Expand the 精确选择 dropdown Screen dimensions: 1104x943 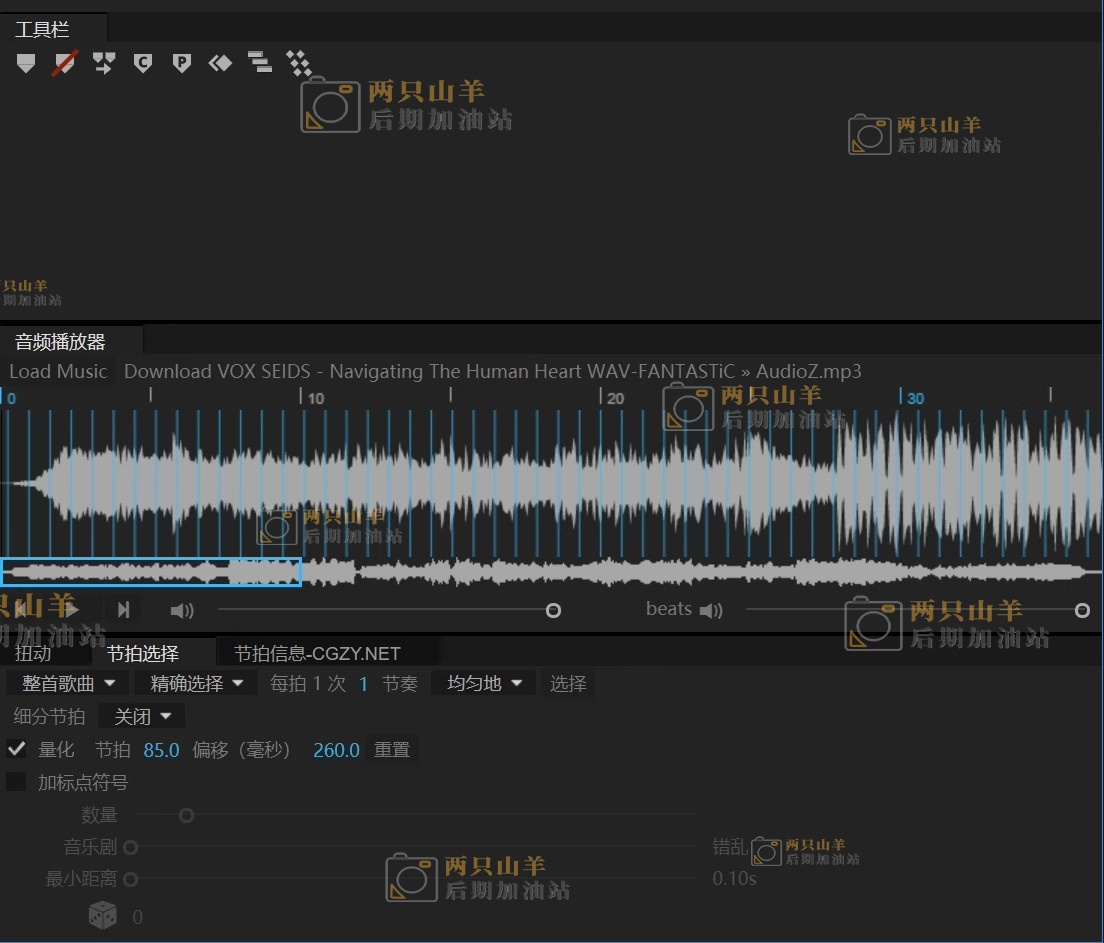pyautogui.click(x=196, y=684)
